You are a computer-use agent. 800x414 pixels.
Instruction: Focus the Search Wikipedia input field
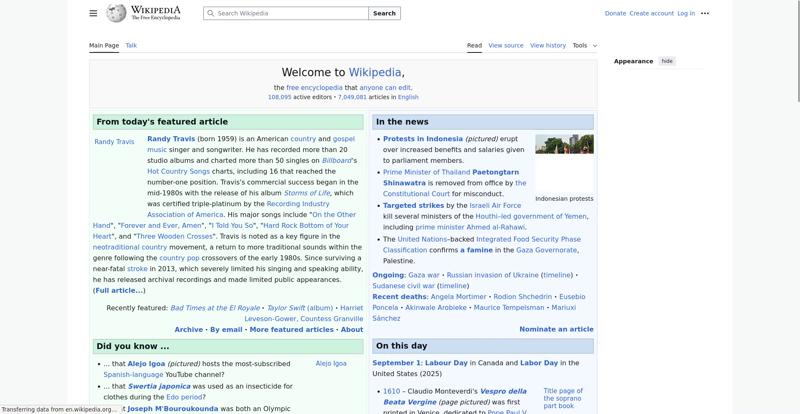pos(286,13)
